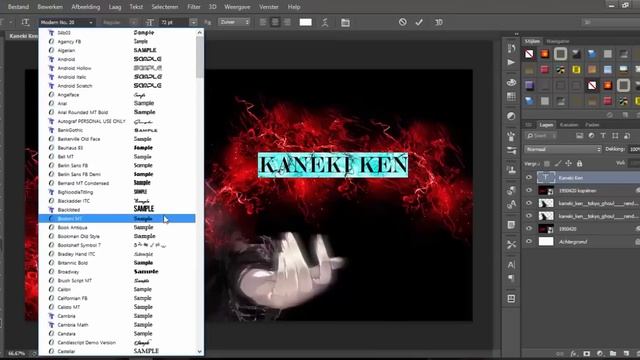This screenshot has height=360, width=640.
Task: Open the Swatches grid panel icon
Action: [511, 96]
